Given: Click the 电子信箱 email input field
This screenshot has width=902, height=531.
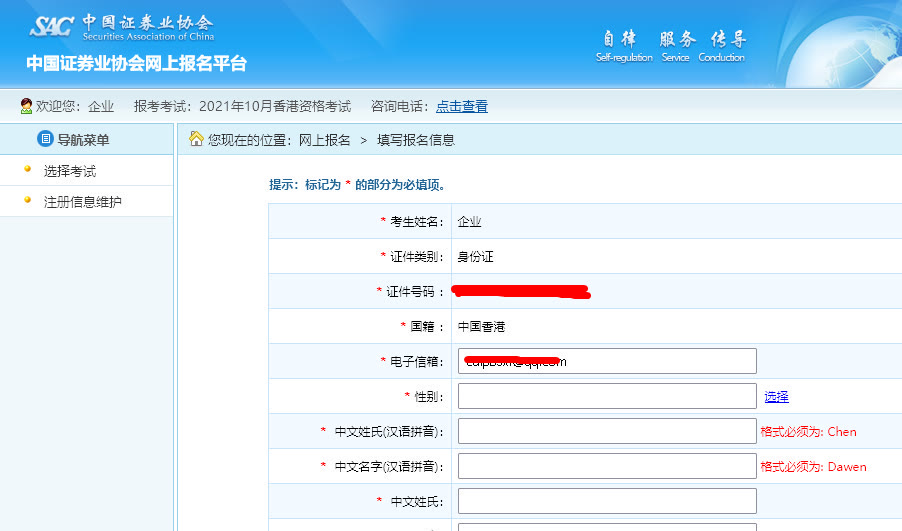Looking at the screenshot, I should tap(607, 361).
